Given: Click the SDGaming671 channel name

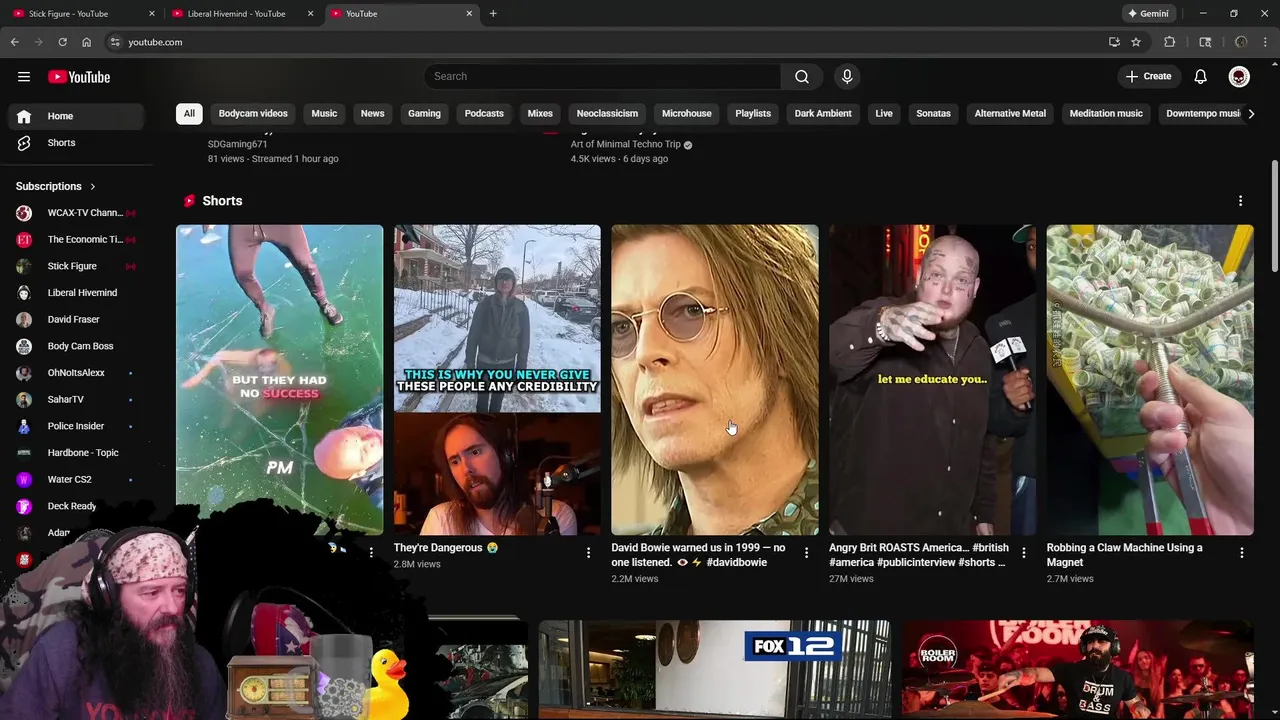Looking at the screenshot, I should click(x=238, y=144).
